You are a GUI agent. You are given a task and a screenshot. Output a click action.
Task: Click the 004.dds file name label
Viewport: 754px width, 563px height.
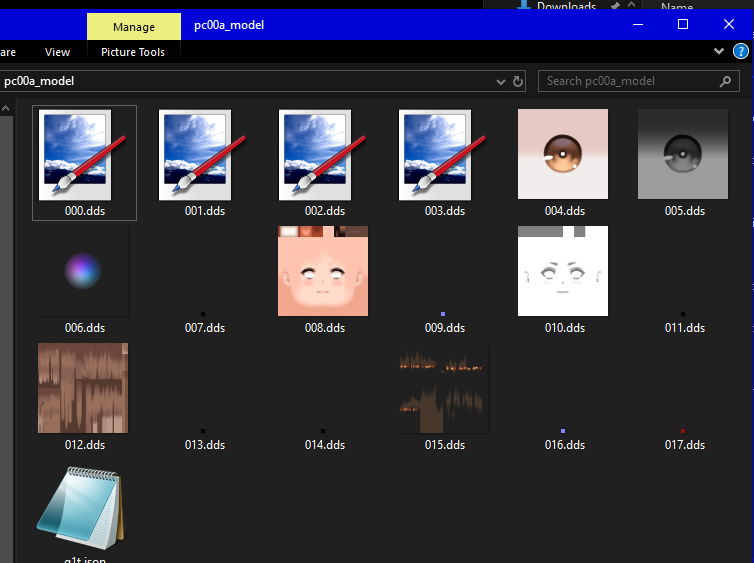coord(565,211)
